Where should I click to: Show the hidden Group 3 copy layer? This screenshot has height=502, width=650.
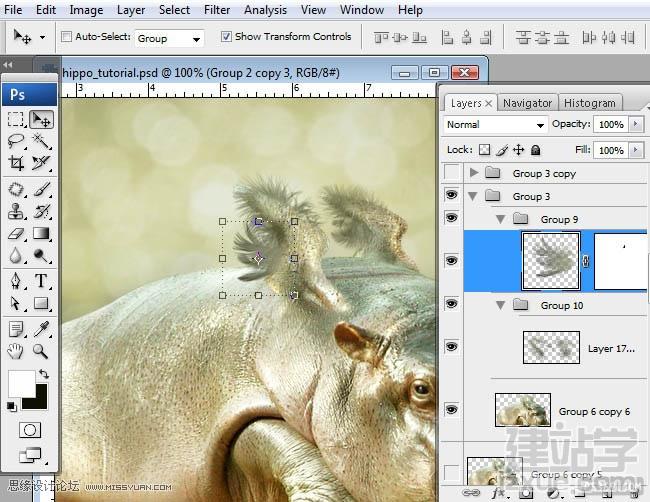tap(451, 172)
